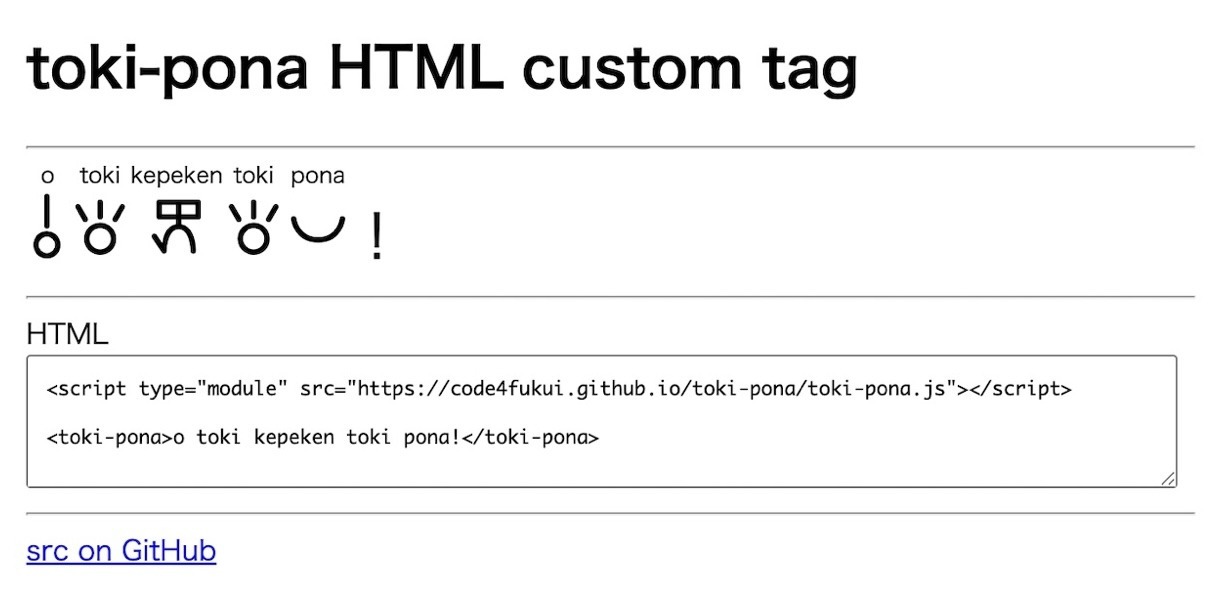Click the script tag line in textarea

click(559, 389)
